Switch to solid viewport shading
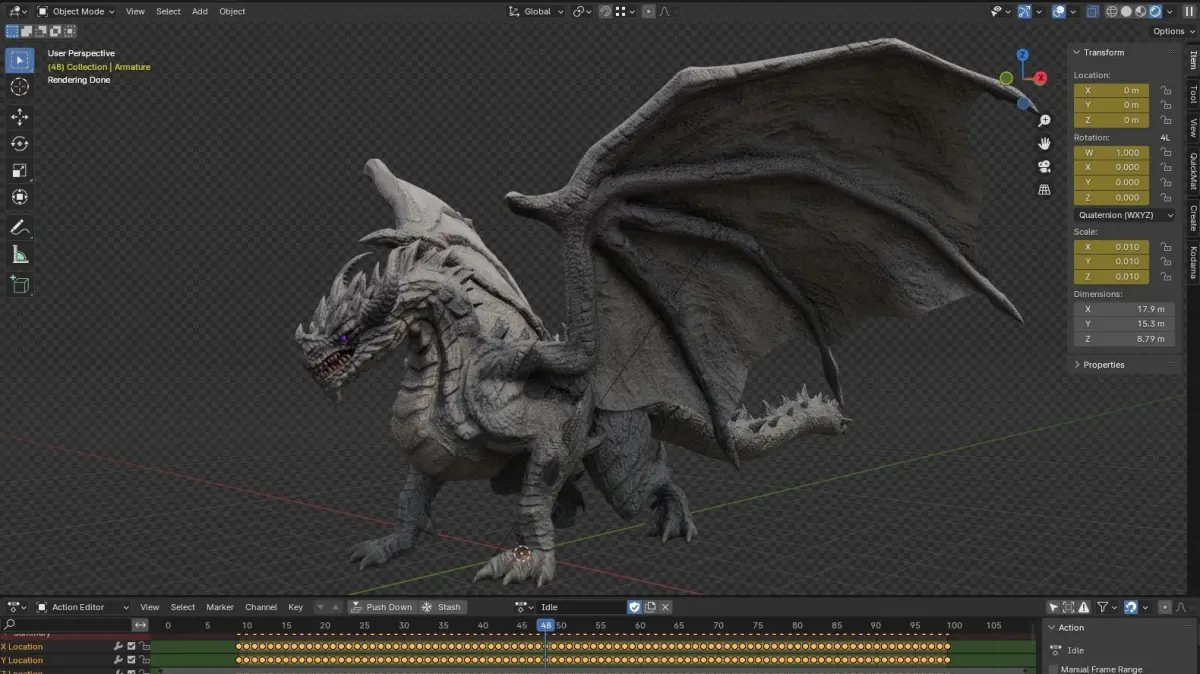 click(1126, 11)
